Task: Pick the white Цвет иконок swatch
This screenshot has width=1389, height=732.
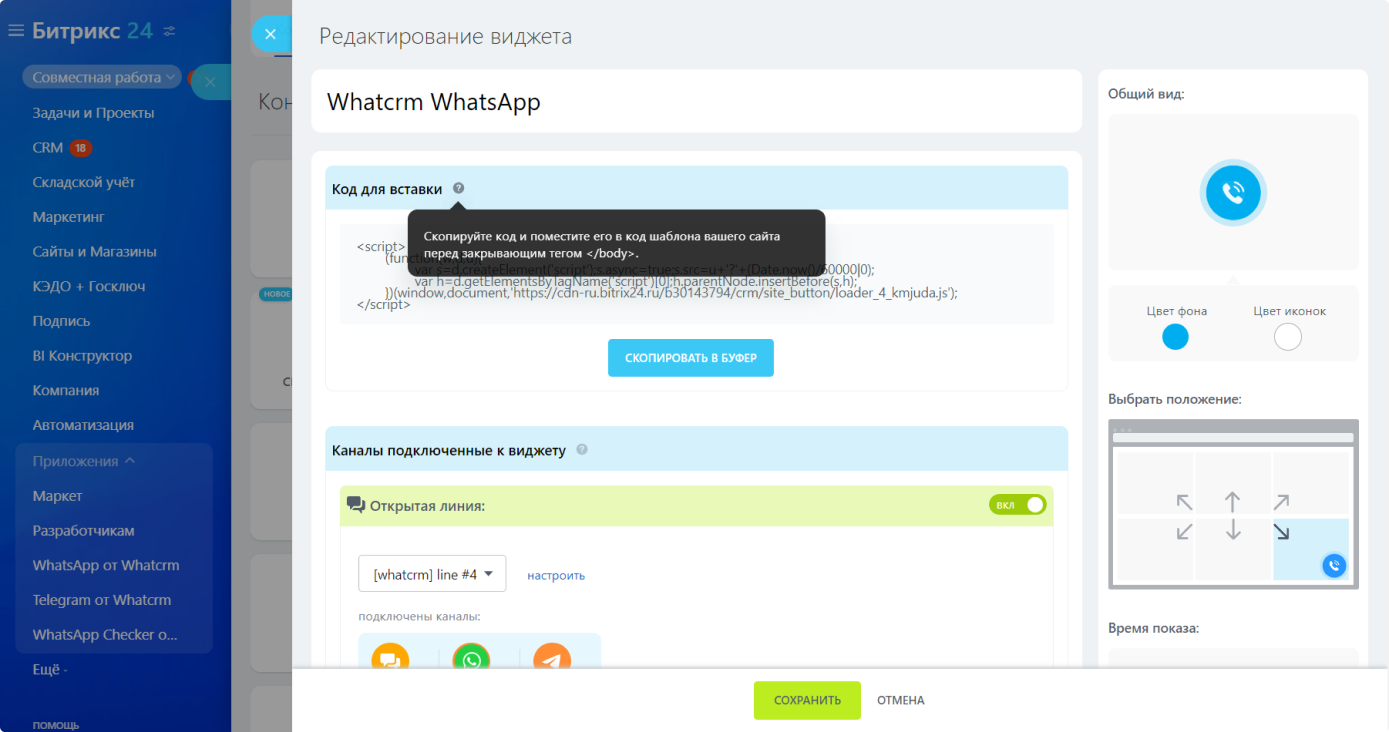Action: 1288,337
